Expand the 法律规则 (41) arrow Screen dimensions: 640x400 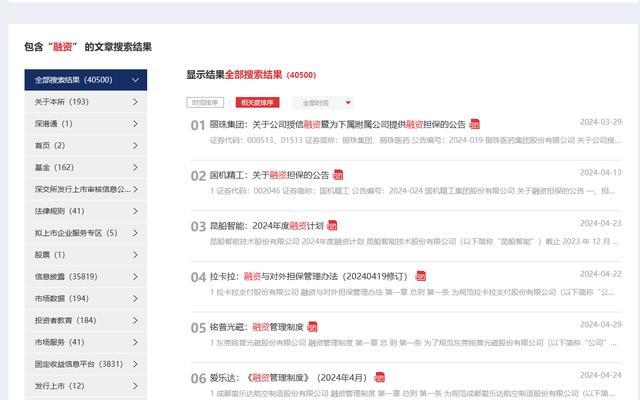[136, 211]
